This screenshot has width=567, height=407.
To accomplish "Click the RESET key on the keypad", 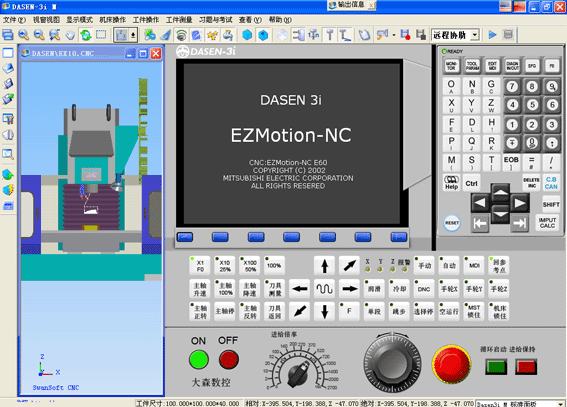I will point(452,223).
